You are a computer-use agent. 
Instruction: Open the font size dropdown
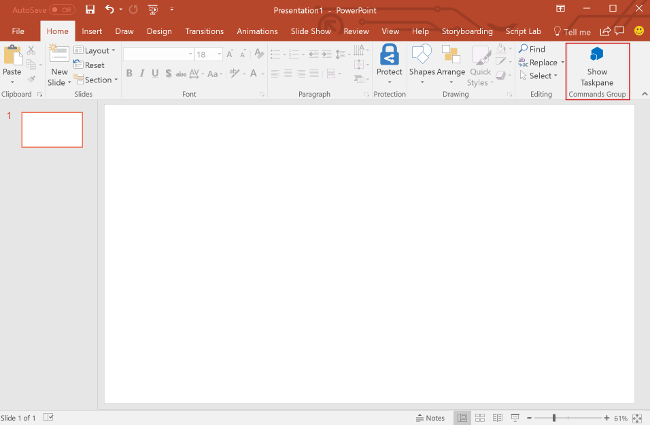219,54
